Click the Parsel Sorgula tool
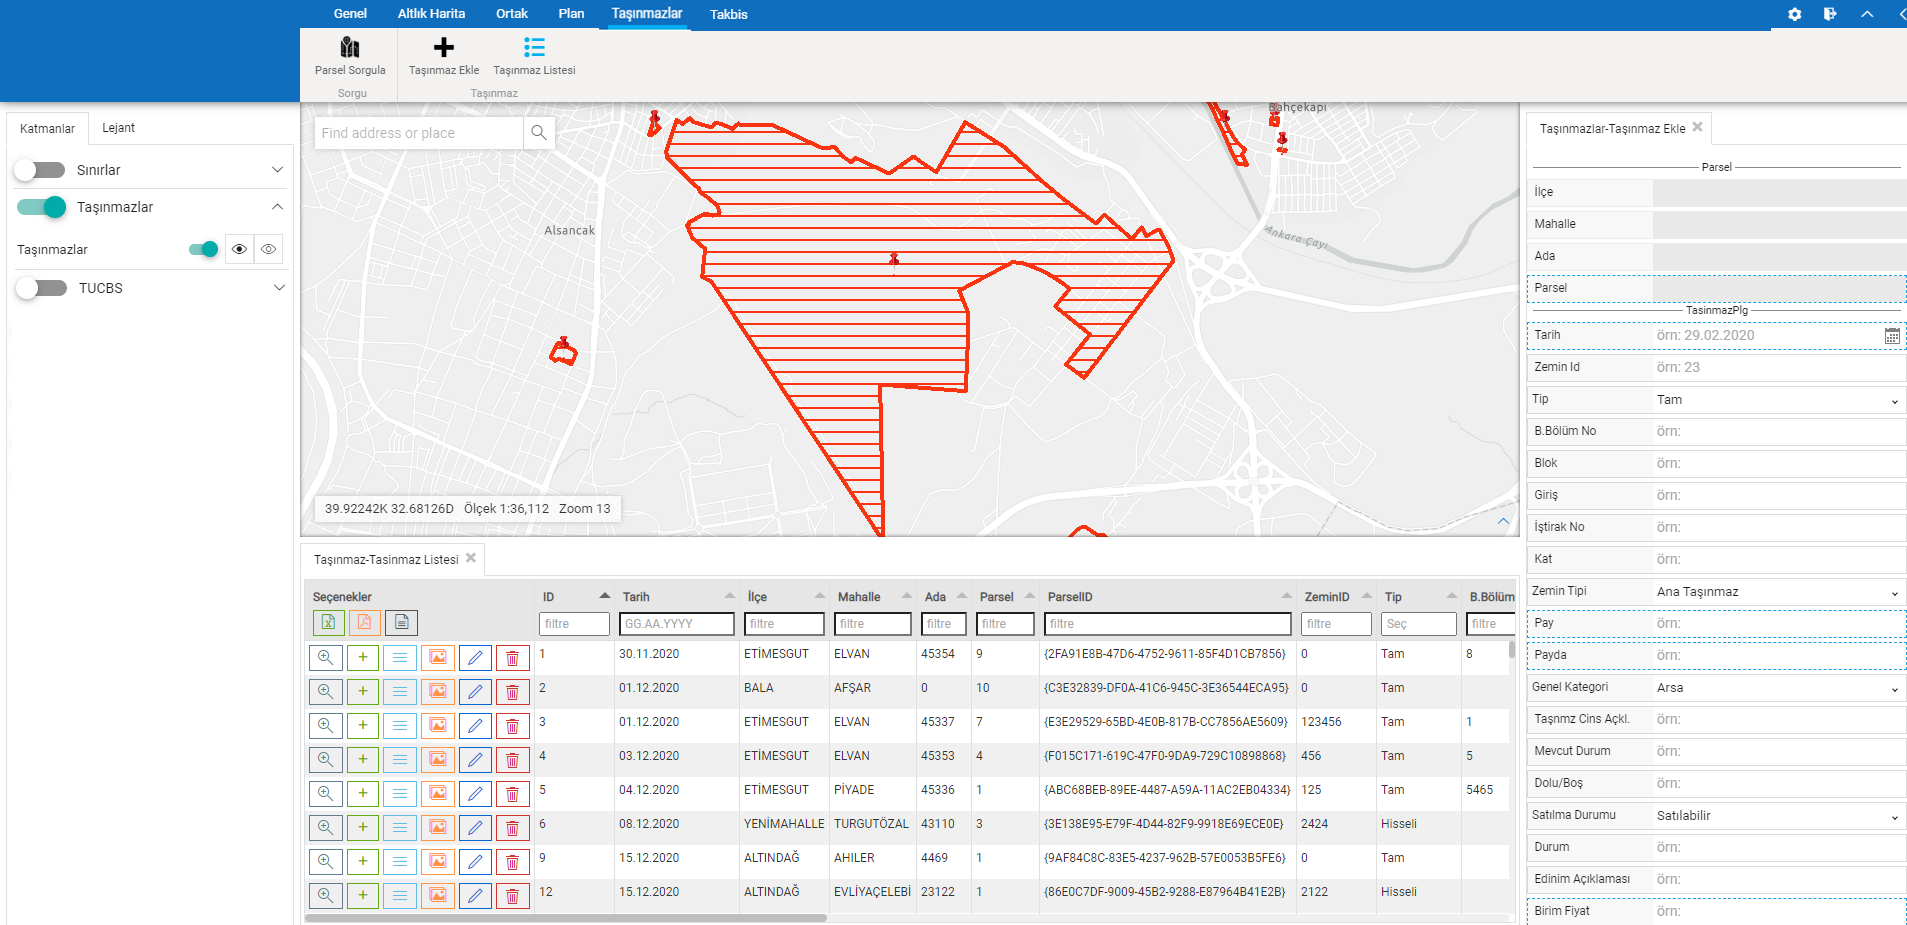 coord(349,56)
